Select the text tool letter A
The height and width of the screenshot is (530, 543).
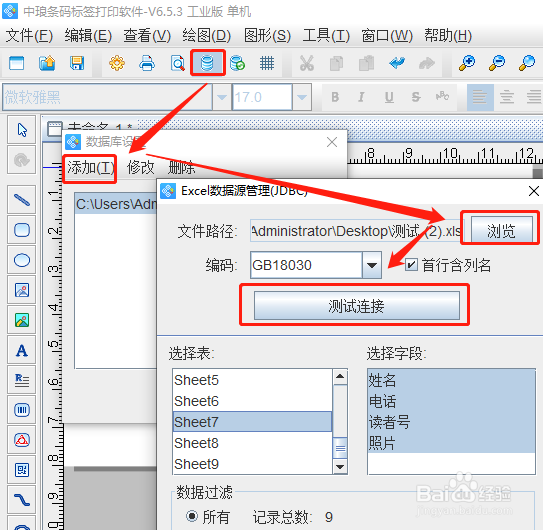coord(22,350)
